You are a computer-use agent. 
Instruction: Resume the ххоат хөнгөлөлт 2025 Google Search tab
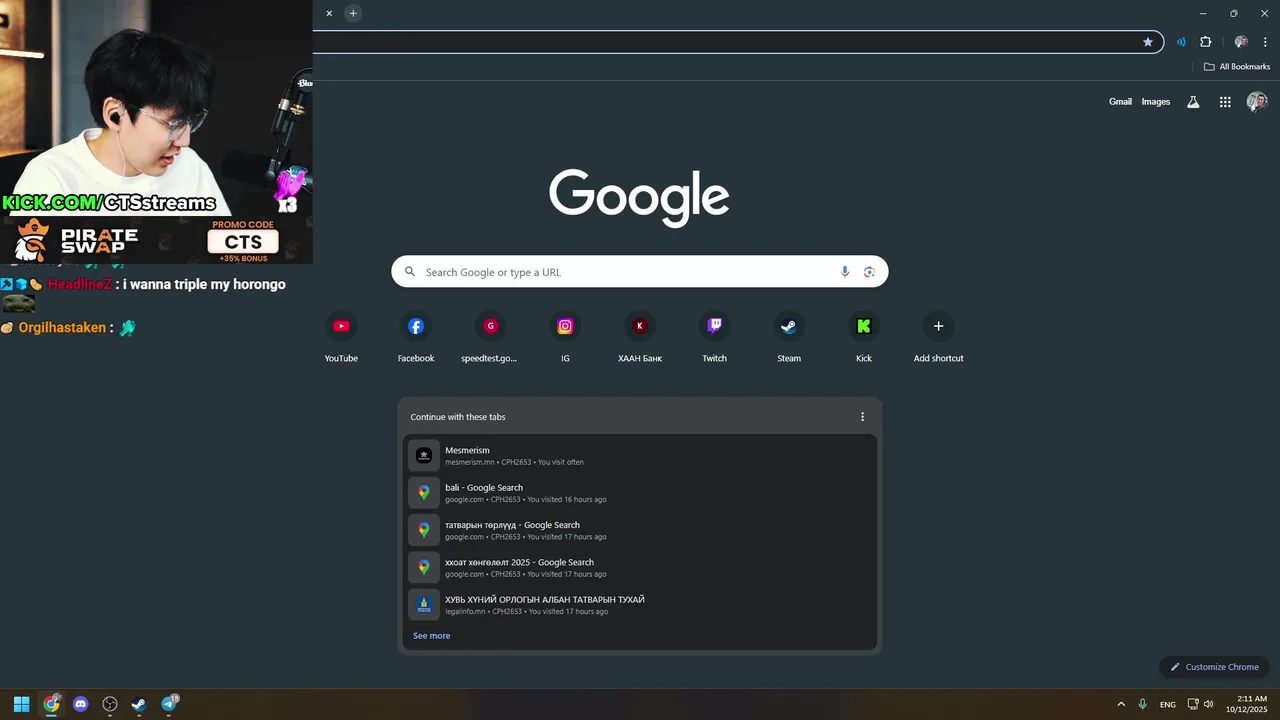tap(640, 567)
